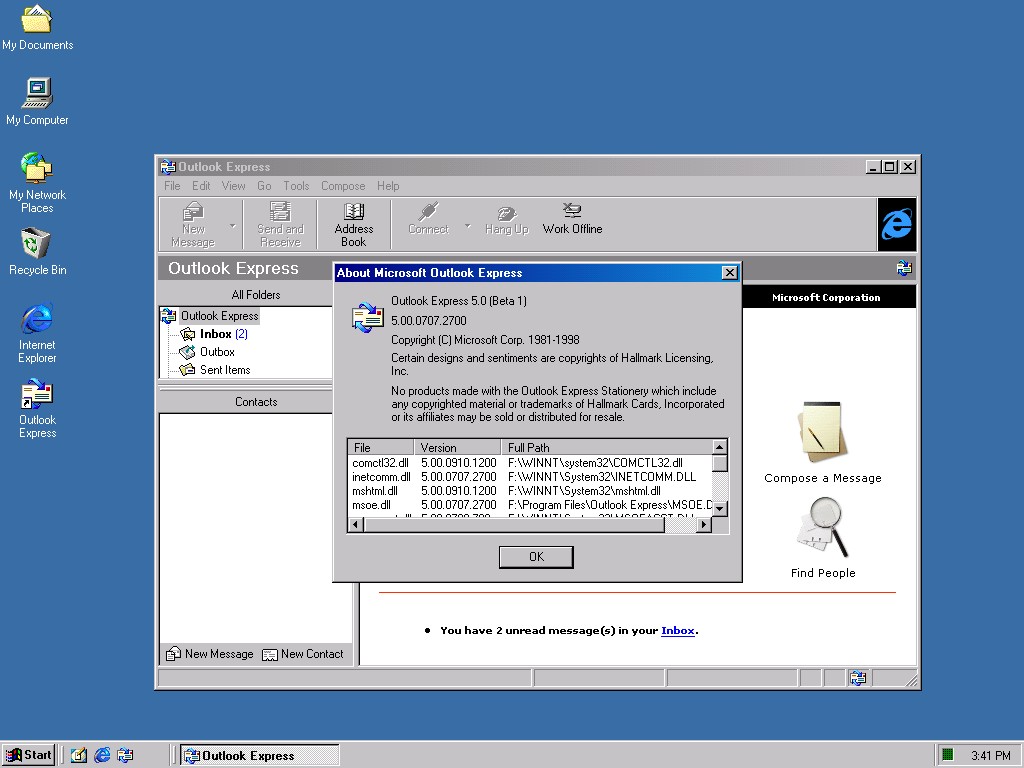
Task: Click the Outlook Express taskbar button
Action: pyautogui.click(x=259, y=756)
